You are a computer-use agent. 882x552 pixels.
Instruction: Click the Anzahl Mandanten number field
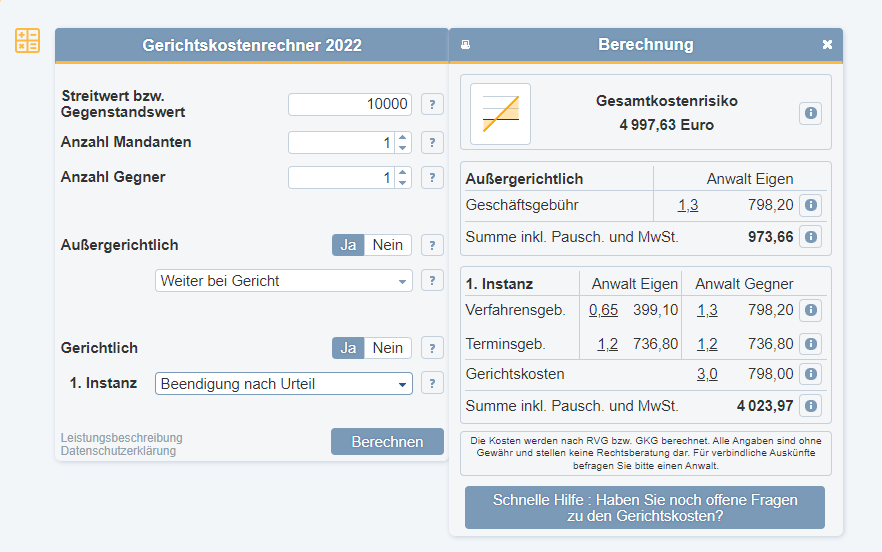pos(341,142)
